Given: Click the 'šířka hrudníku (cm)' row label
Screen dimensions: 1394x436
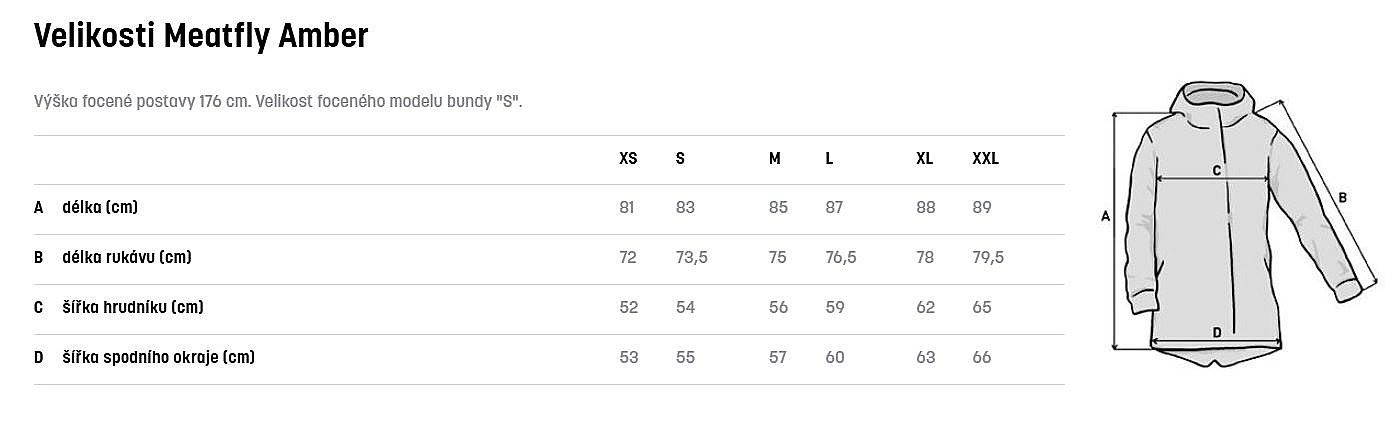Looking at the screenshot, I should 132,308.
